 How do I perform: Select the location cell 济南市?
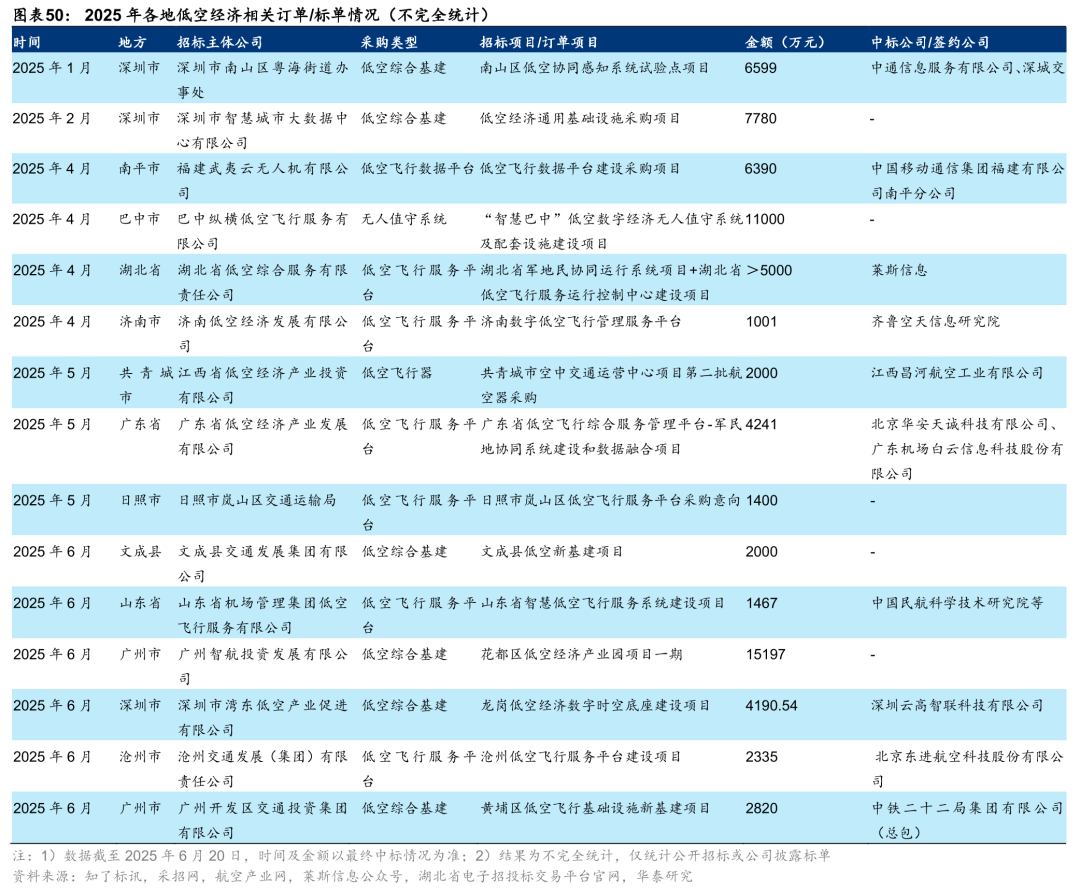click(x=140, y=322)
